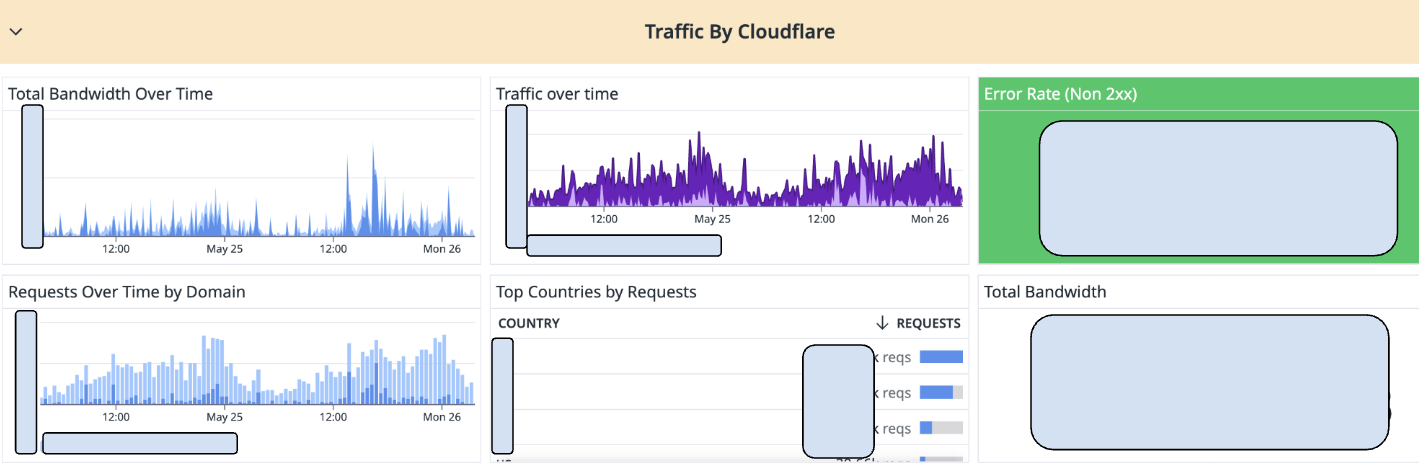Image resolution: width=1419 pixels, height=465 pixels.
Task: Click Mon 26 label in Traffic over time
Action: click(x=929, y=219)
